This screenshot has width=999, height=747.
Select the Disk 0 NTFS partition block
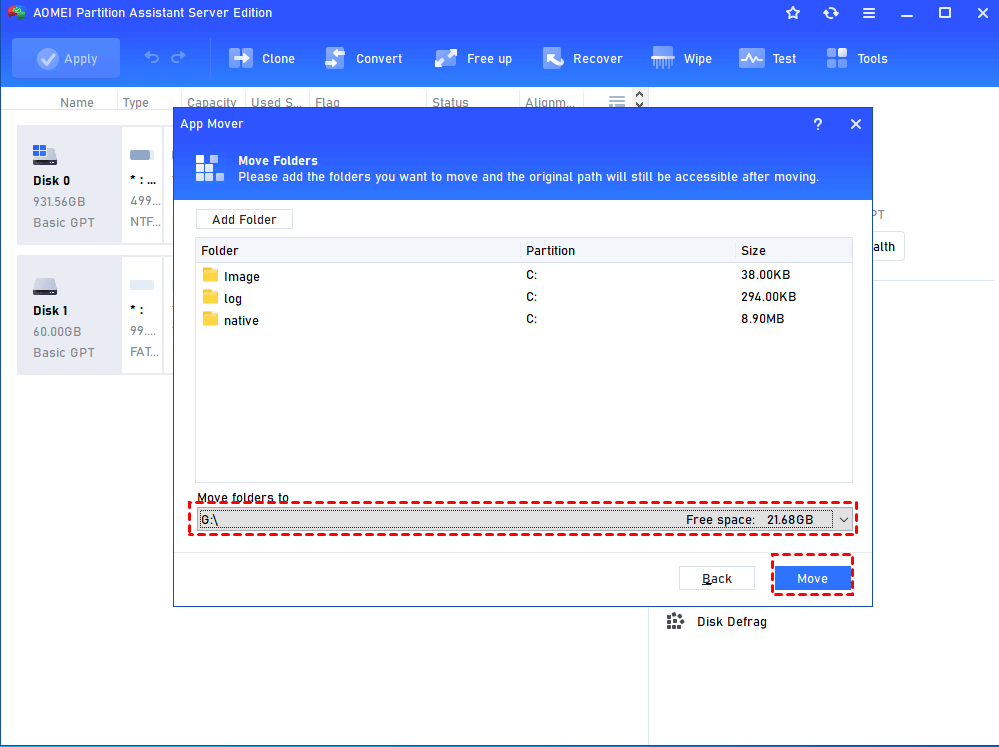click(143, 185)
